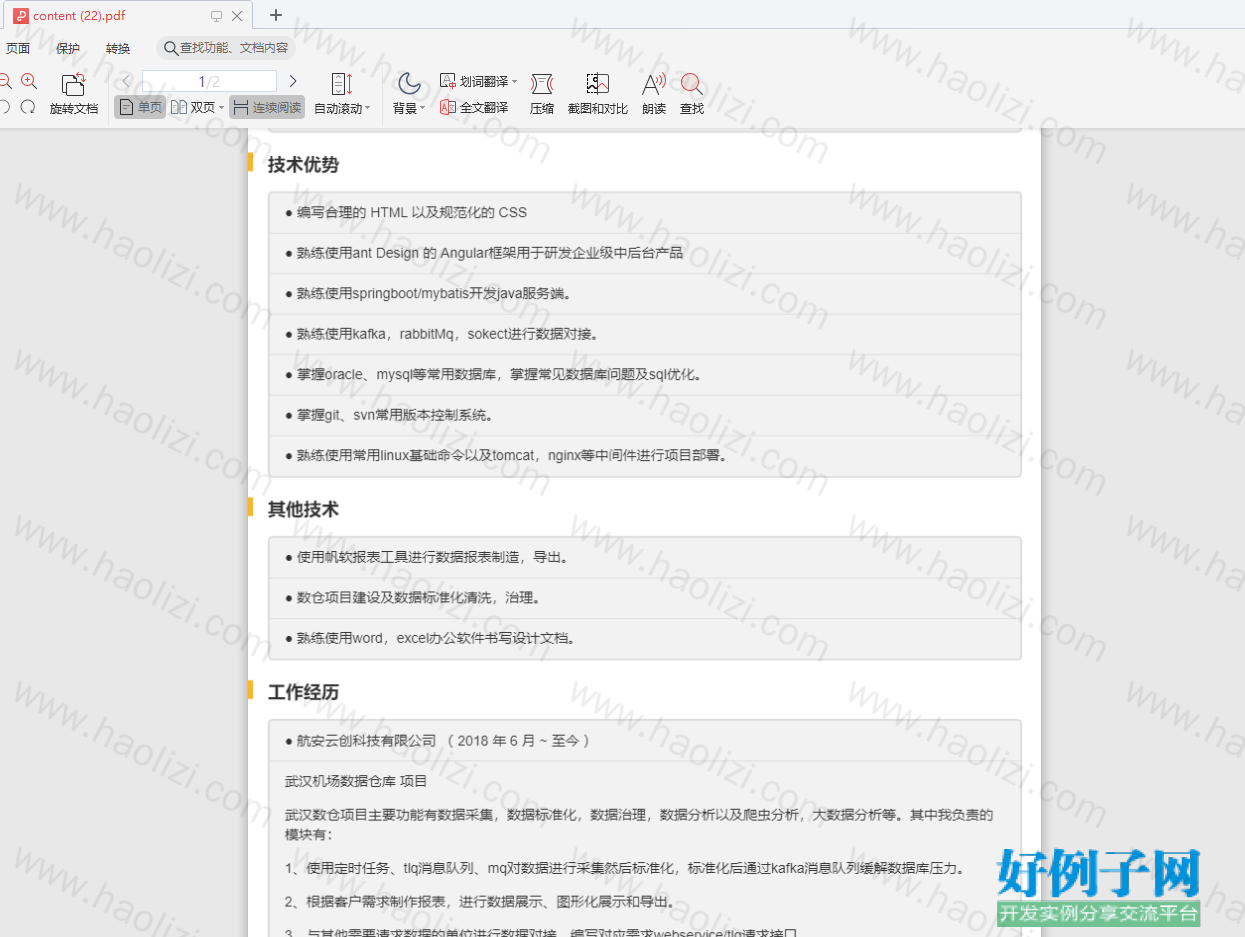The height and width of the screenshot is (937, 1245).
Task: Enable 划词翻译 word translation
Action: [474, 81]
